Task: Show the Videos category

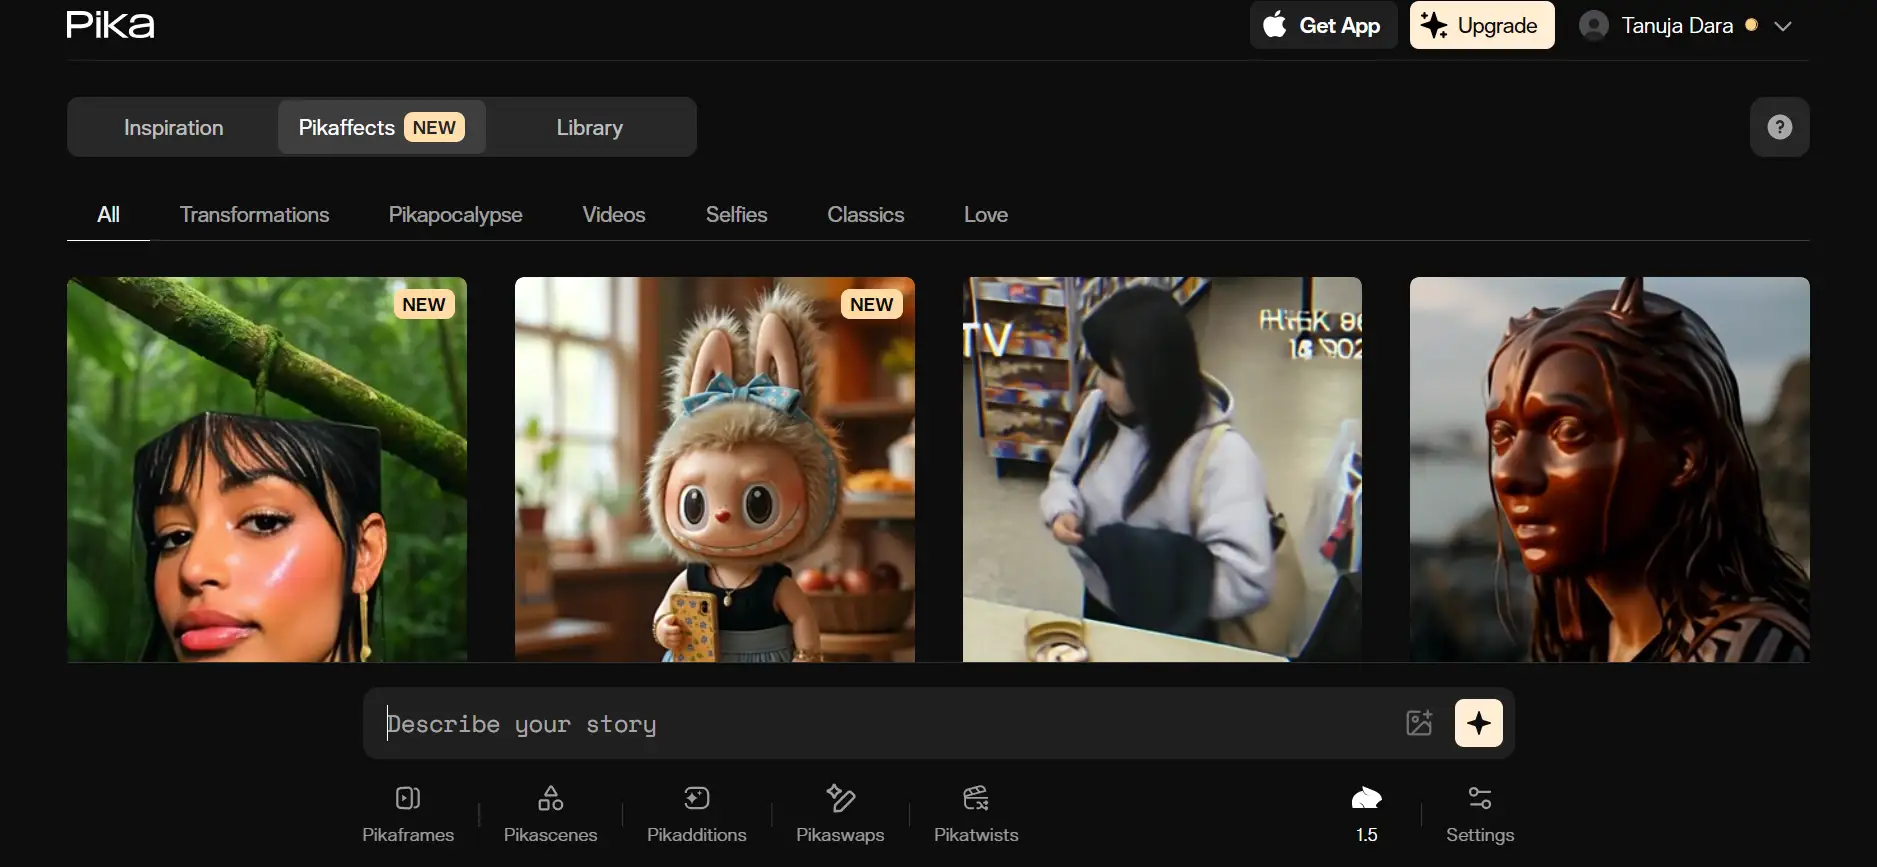Action: [x=614, y=215]
